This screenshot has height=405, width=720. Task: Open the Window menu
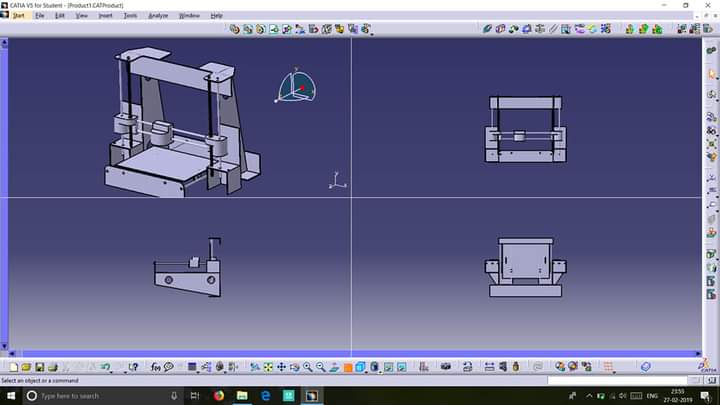[x=188, y=16]
